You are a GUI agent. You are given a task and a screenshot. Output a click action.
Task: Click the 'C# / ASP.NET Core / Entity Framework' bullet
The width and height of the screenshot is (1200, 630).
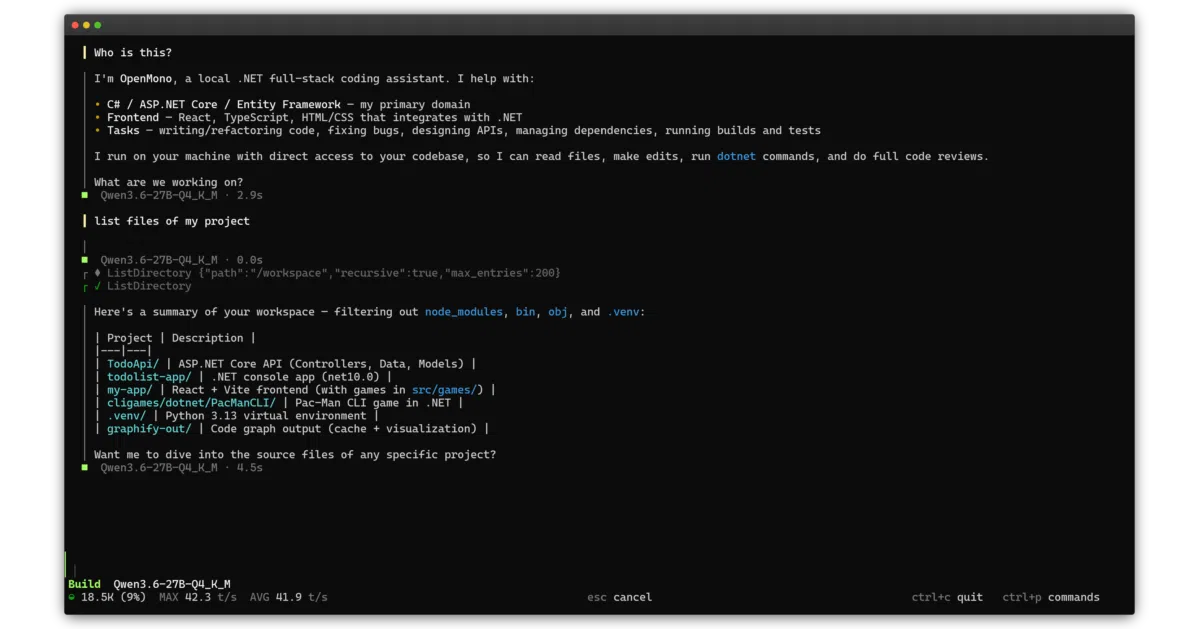[282, 104]
